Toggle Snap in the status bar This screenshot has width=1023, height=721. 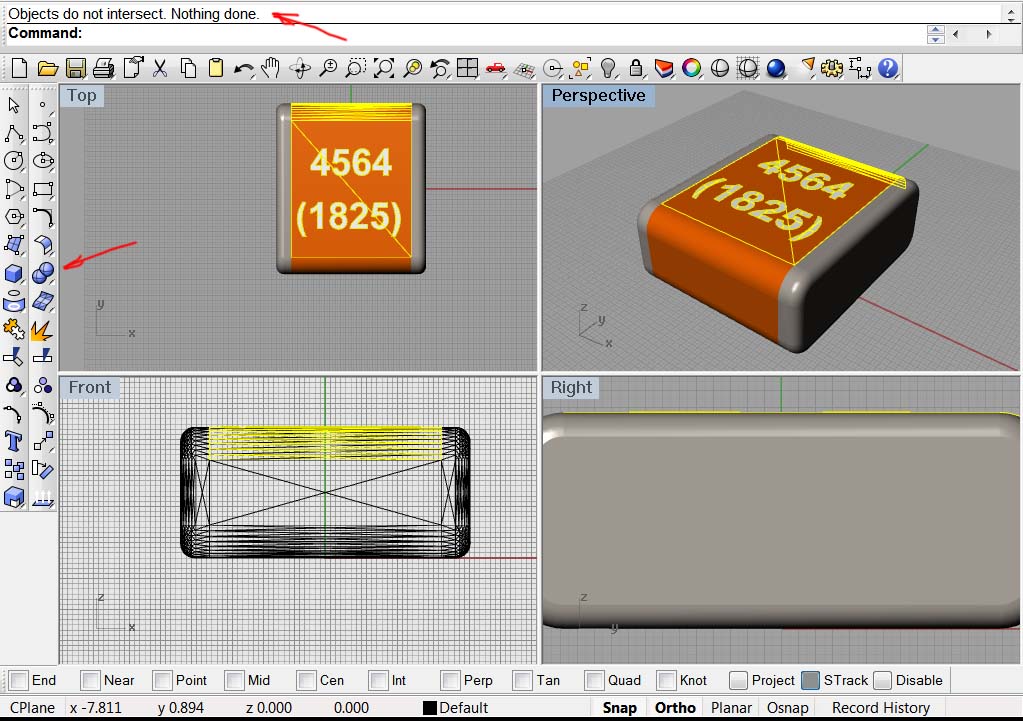(619, 708)
